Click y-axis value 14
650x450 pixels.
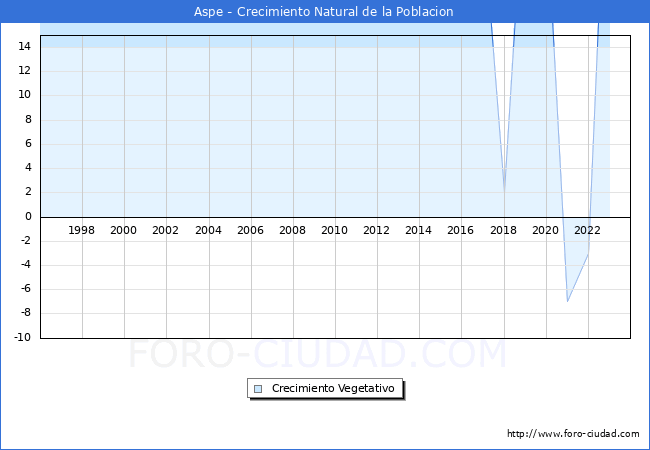click(24, 46)
